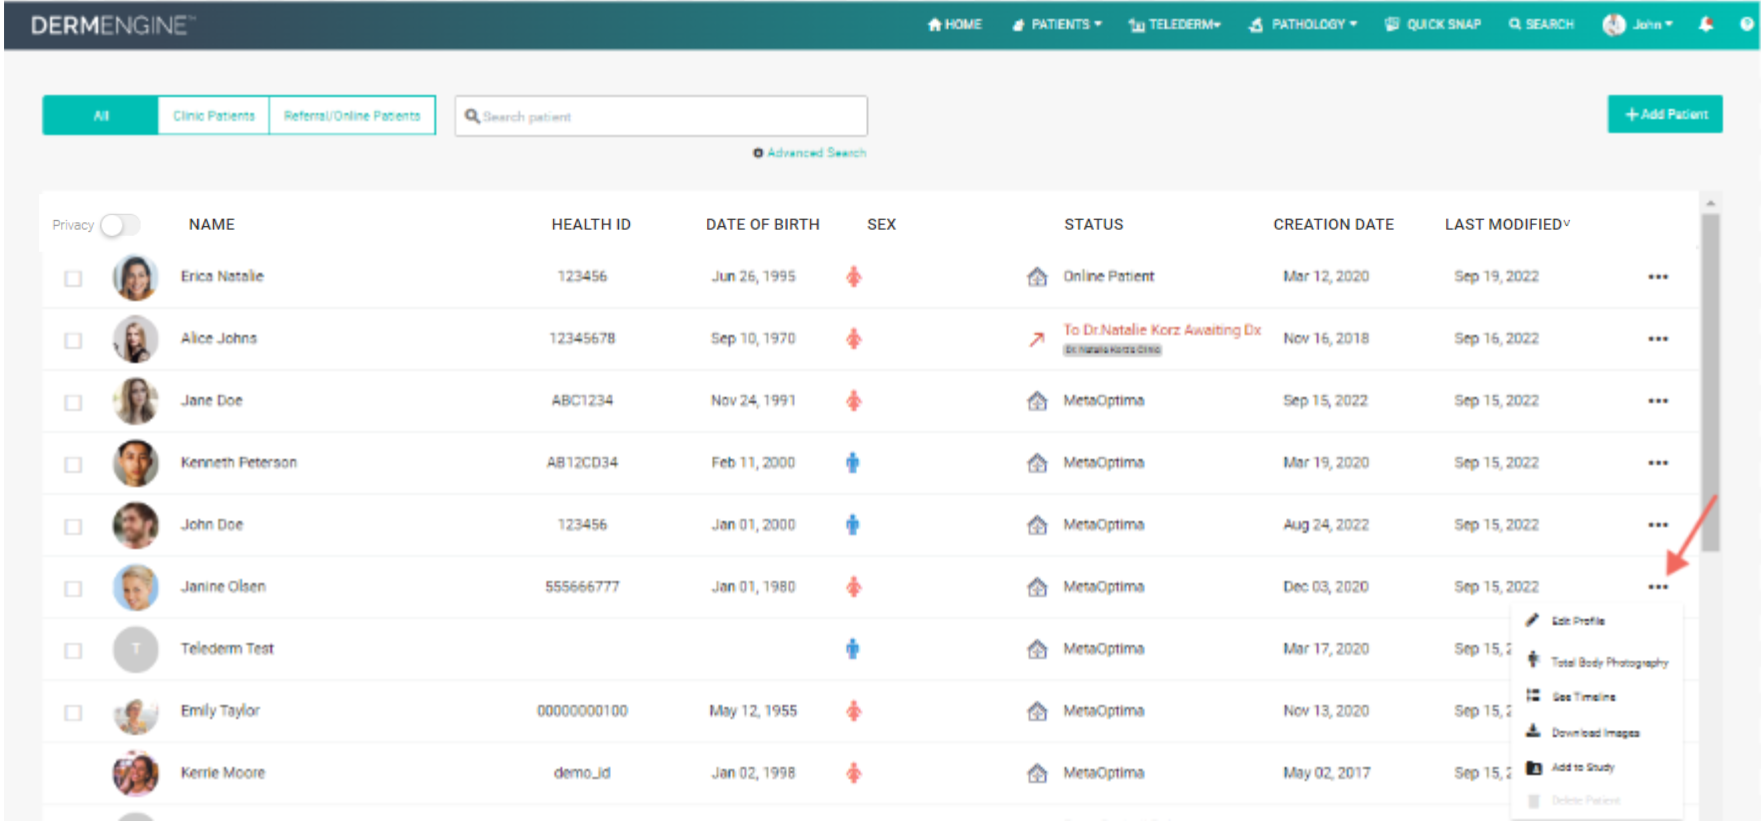The height and width of the screenshot is (834, 1761).
Task: Check the box for Emily Taylor
Action: (x=73, y=712)
